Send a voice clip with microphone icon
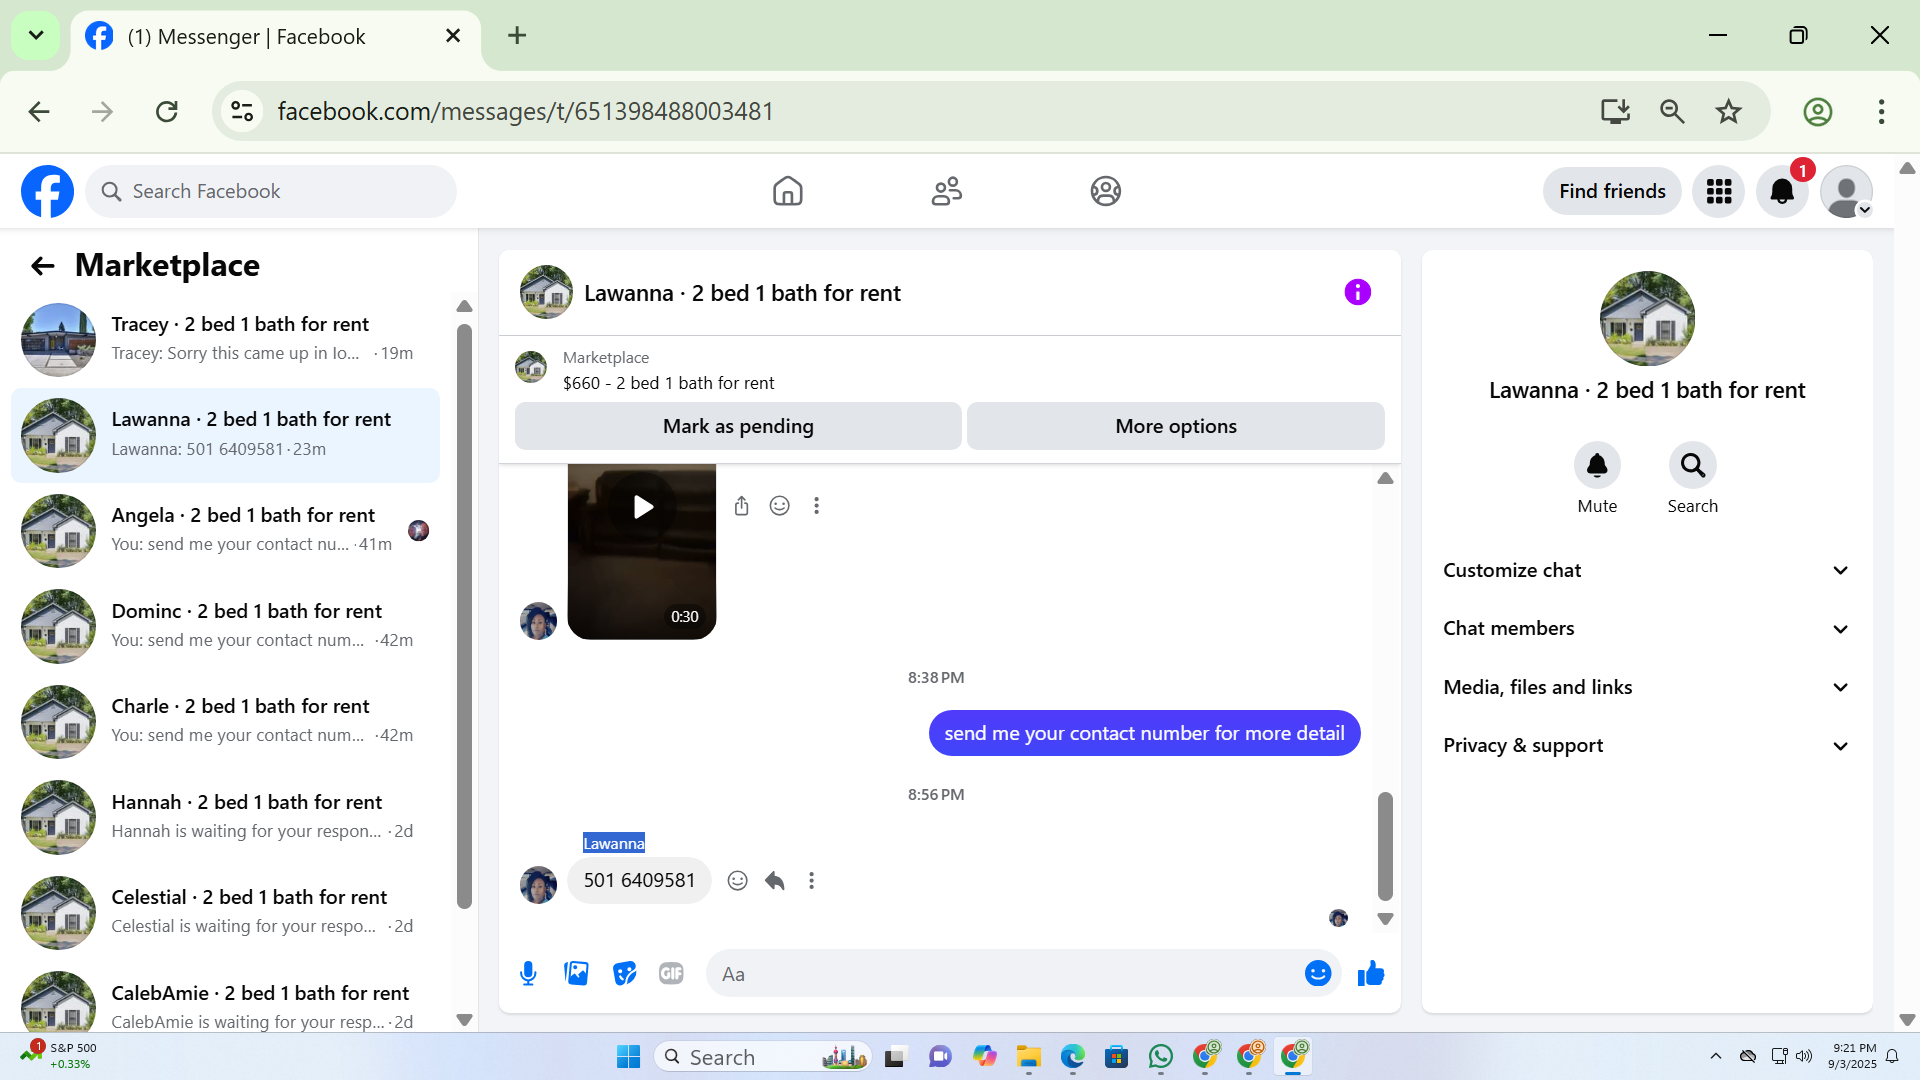 click(528, 973)
